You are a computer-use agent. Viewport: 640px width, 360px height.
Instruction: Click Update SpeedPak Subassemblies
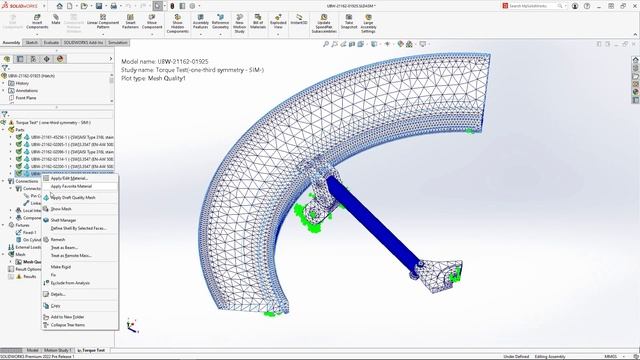(x=324, y=23)
